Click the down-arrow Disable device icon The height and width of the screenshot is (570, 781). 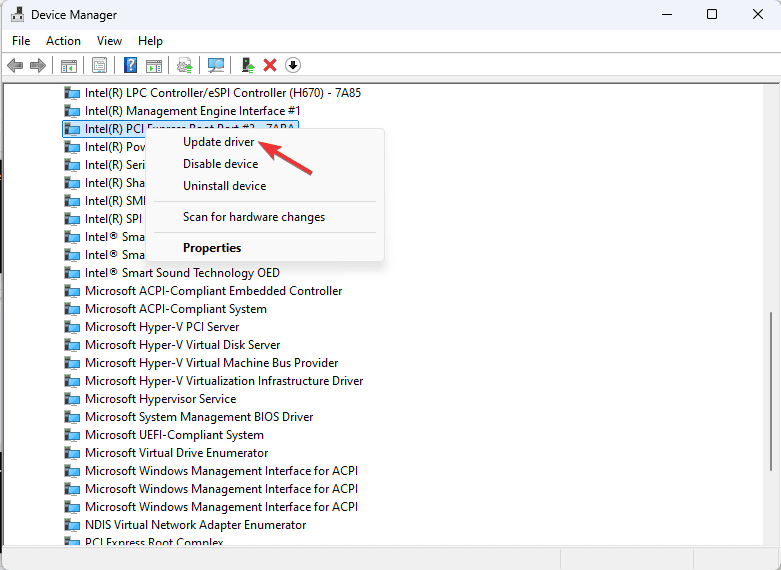coord(293,65)
